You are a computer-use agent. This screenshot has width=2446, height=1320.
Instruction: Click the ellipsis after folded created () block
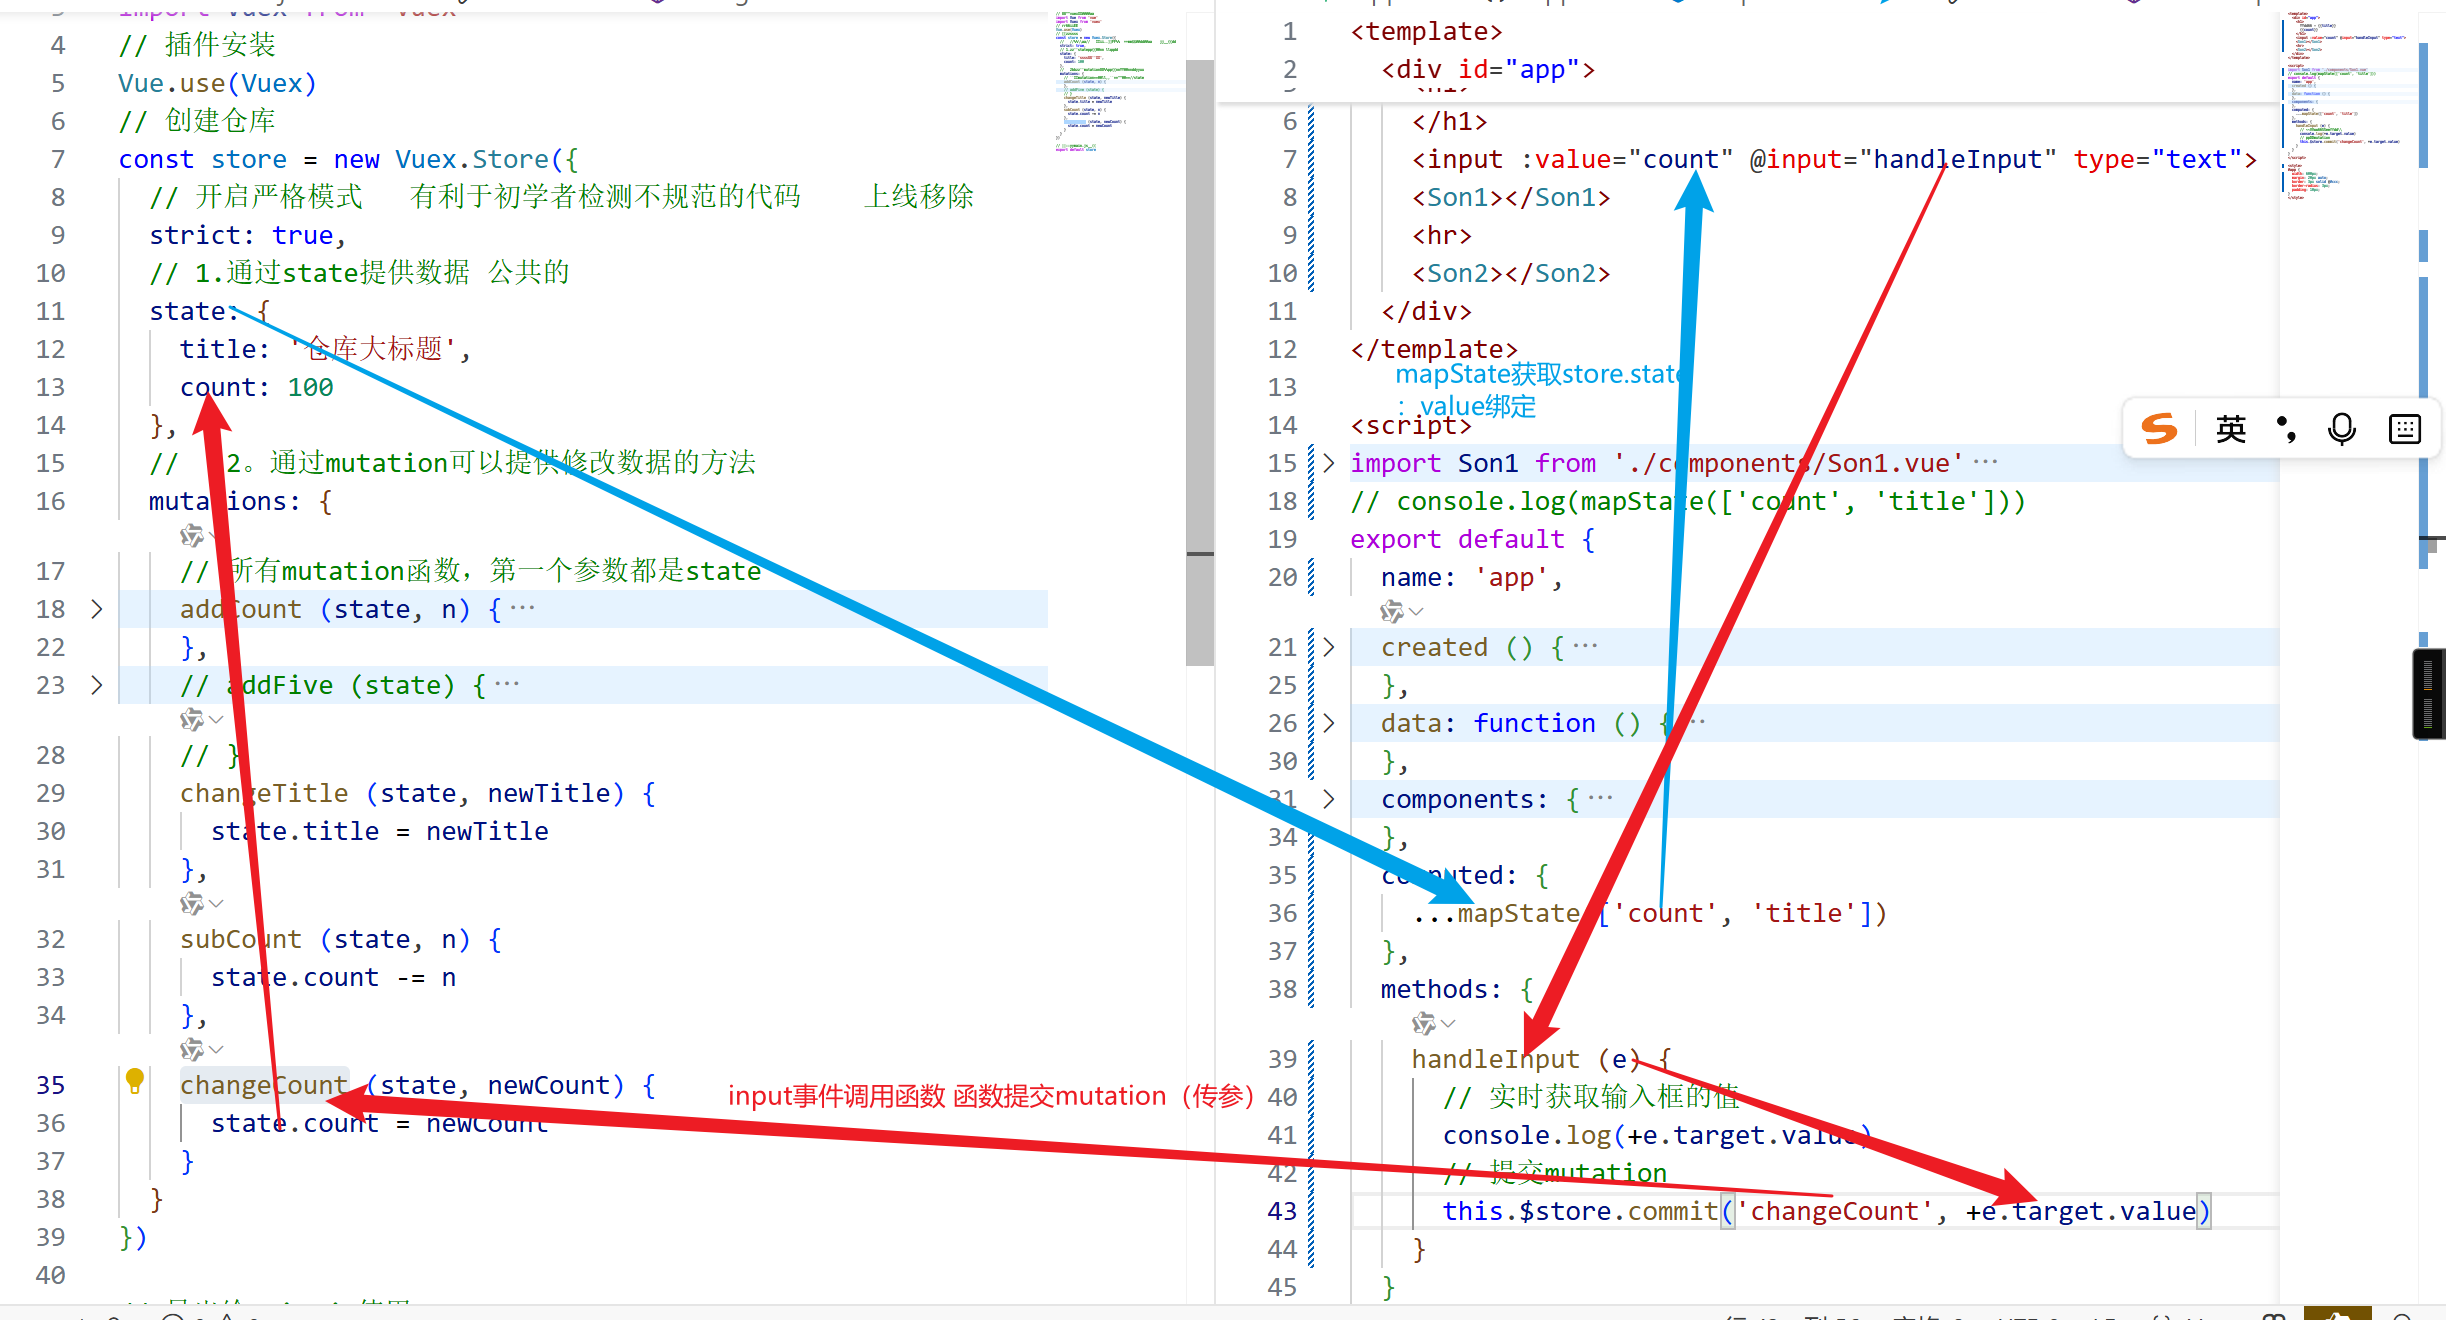(x=1585, y=646)
